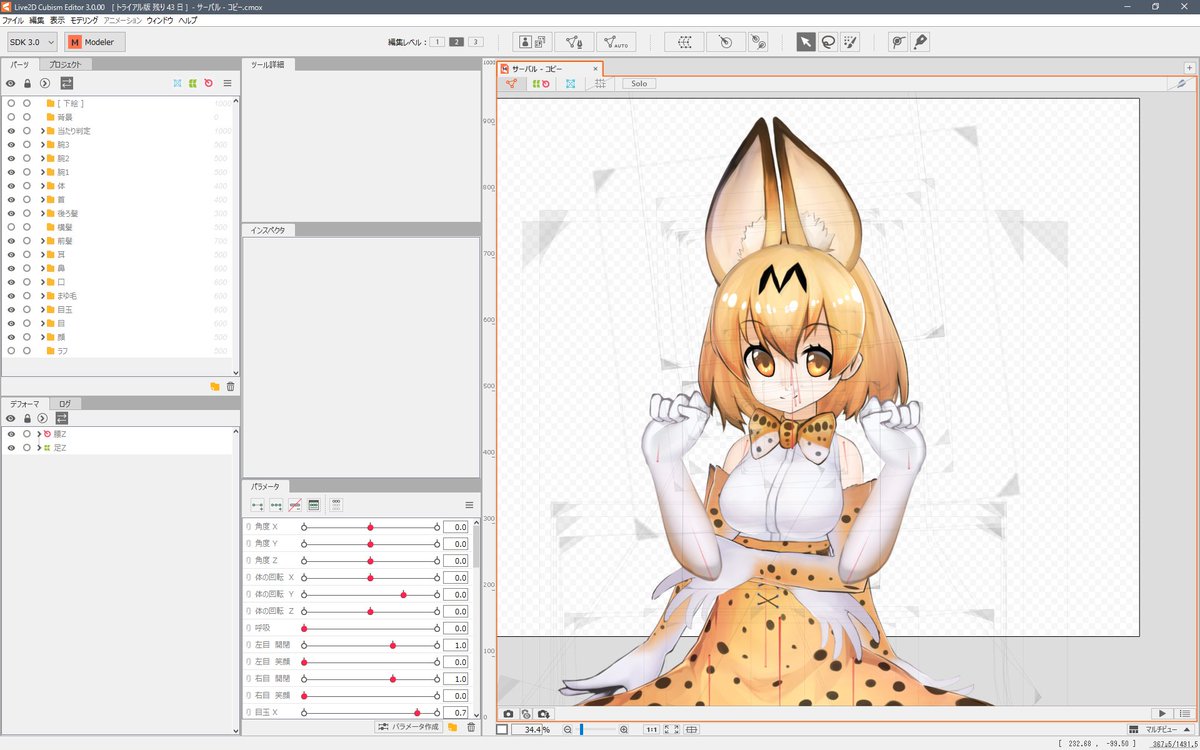Hide the 当たり判定 part via eye icon
This screenshot has width=1200, height=750.
[x=11, y=131]
